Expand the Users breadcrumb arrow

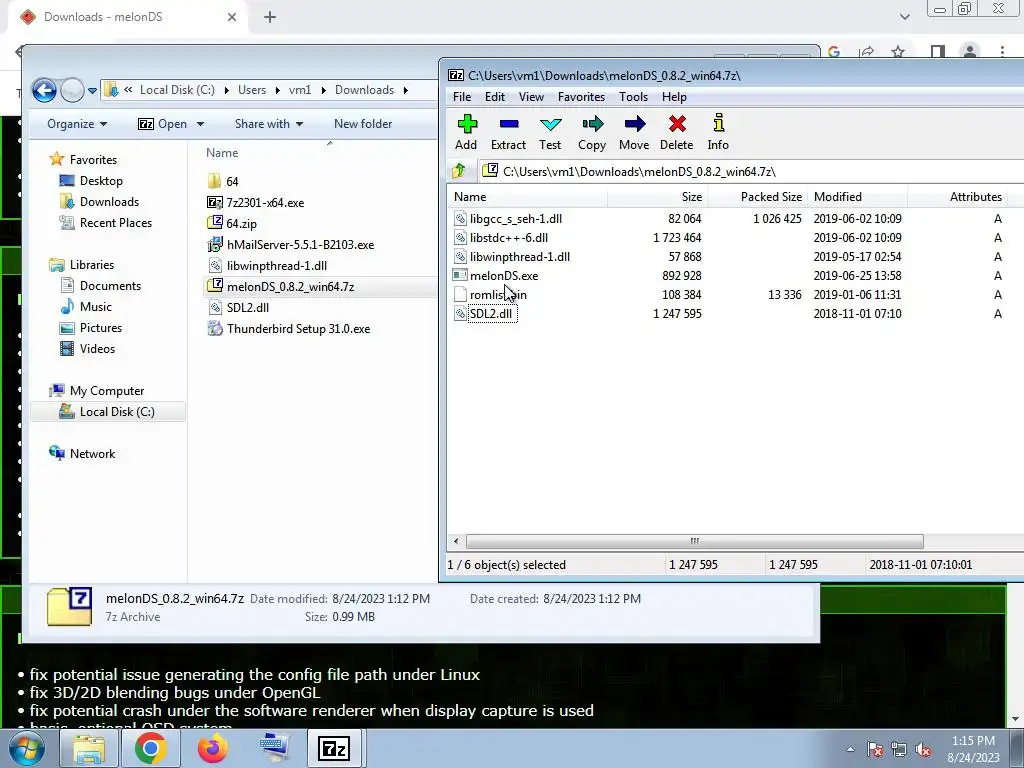coord(277,90)
